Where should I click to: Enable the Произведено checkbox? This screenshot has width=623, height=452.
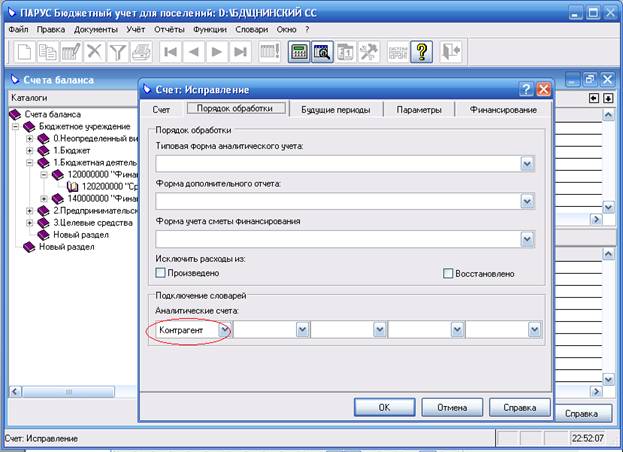click(x=161, y=273)
